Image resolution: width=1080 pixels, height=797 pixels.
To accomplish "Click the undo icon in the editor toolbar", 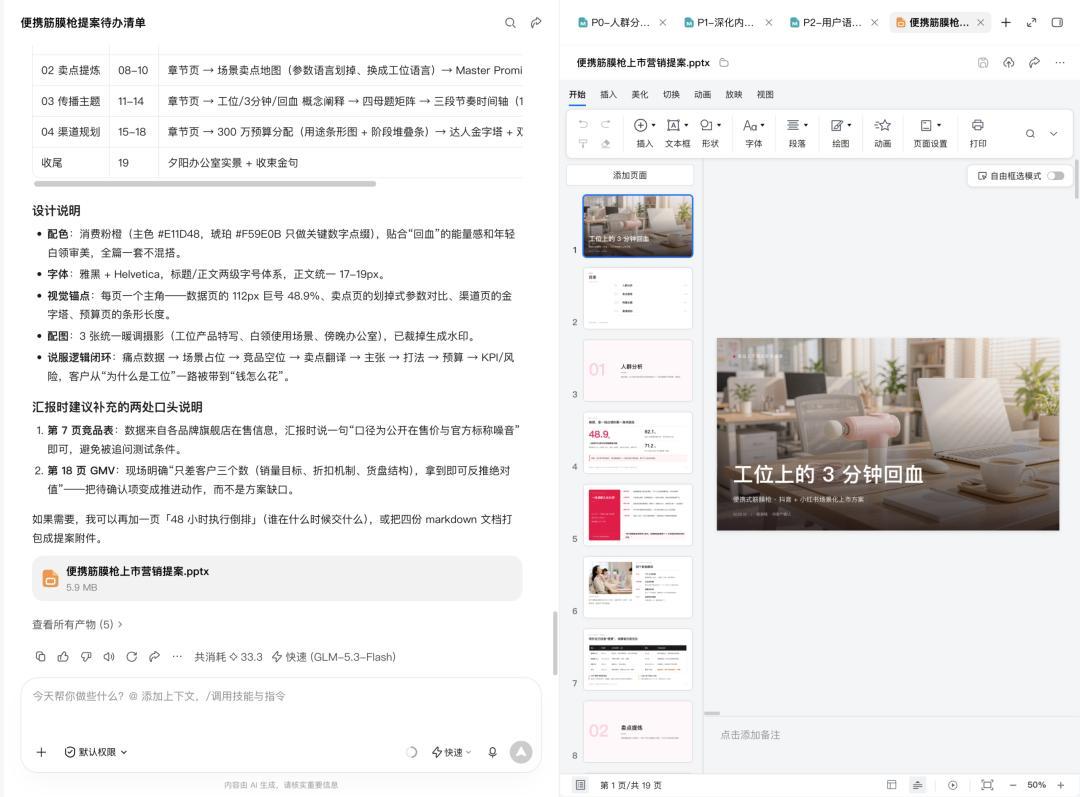I will (583, 125).
